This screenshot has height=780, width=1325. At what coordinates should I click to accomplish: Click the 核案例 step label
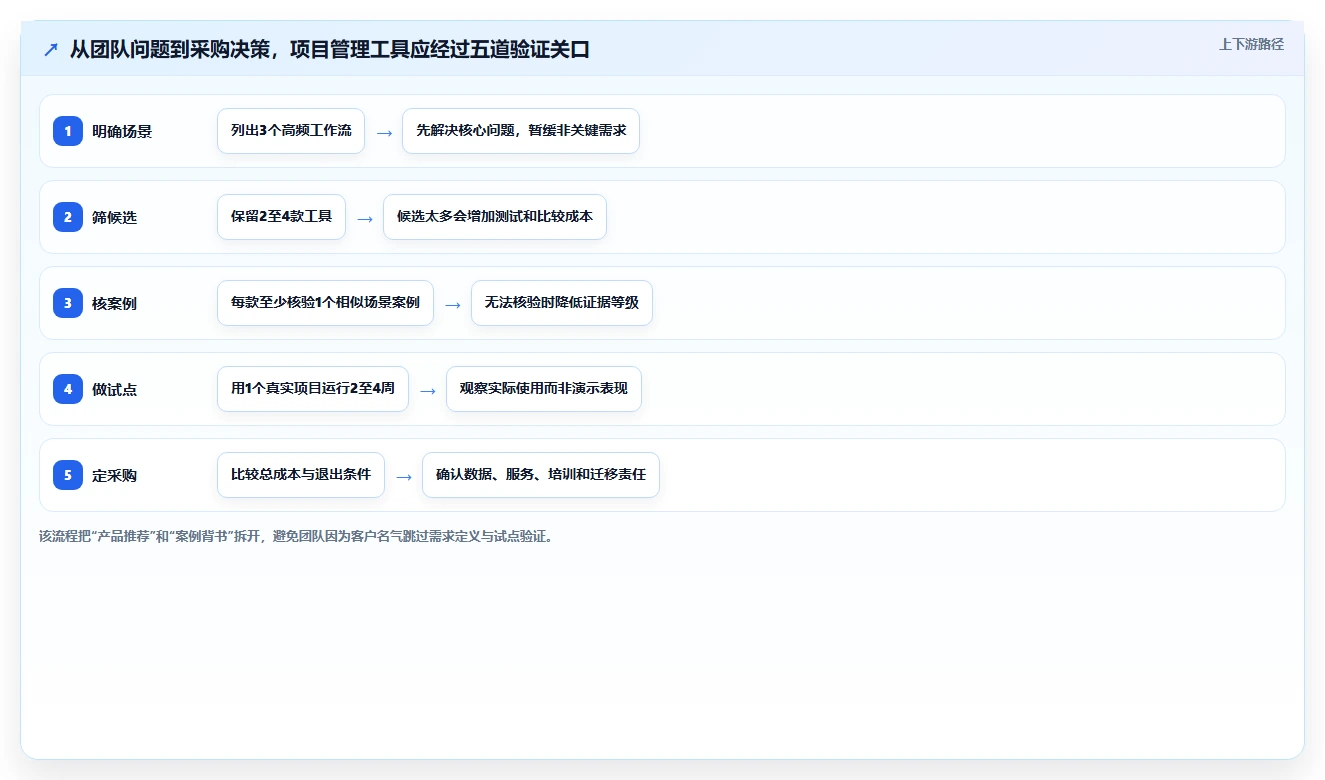coord(114,303)
